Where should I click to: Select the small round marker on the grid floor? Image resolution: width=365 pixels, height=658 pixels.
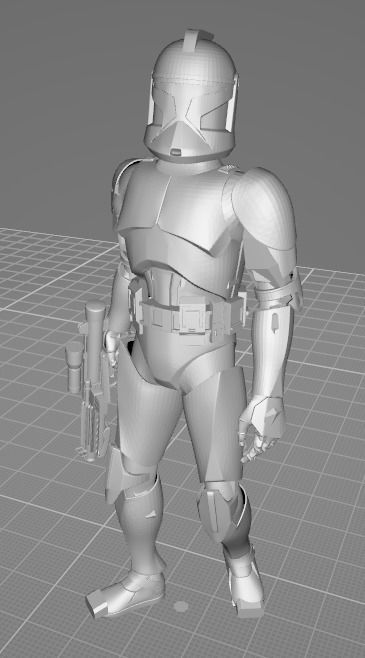point(181,606)
